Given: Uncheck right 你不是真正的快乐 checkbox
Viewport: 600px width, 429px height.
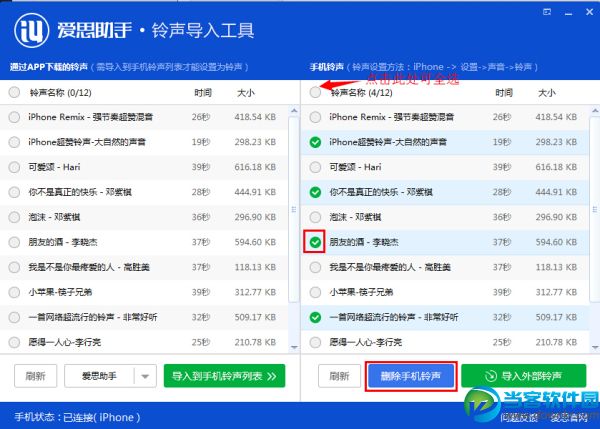Looking at the screenshot, I should coord(315,192).
